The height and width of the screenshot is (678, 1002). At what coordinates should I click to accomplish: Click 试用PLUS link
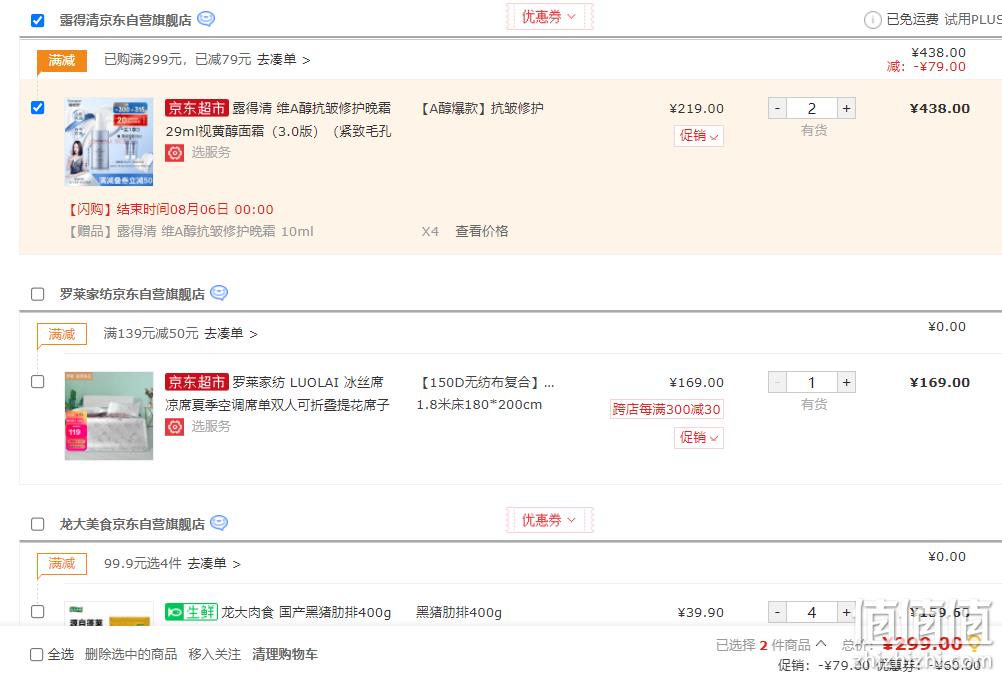coord(973,20)
